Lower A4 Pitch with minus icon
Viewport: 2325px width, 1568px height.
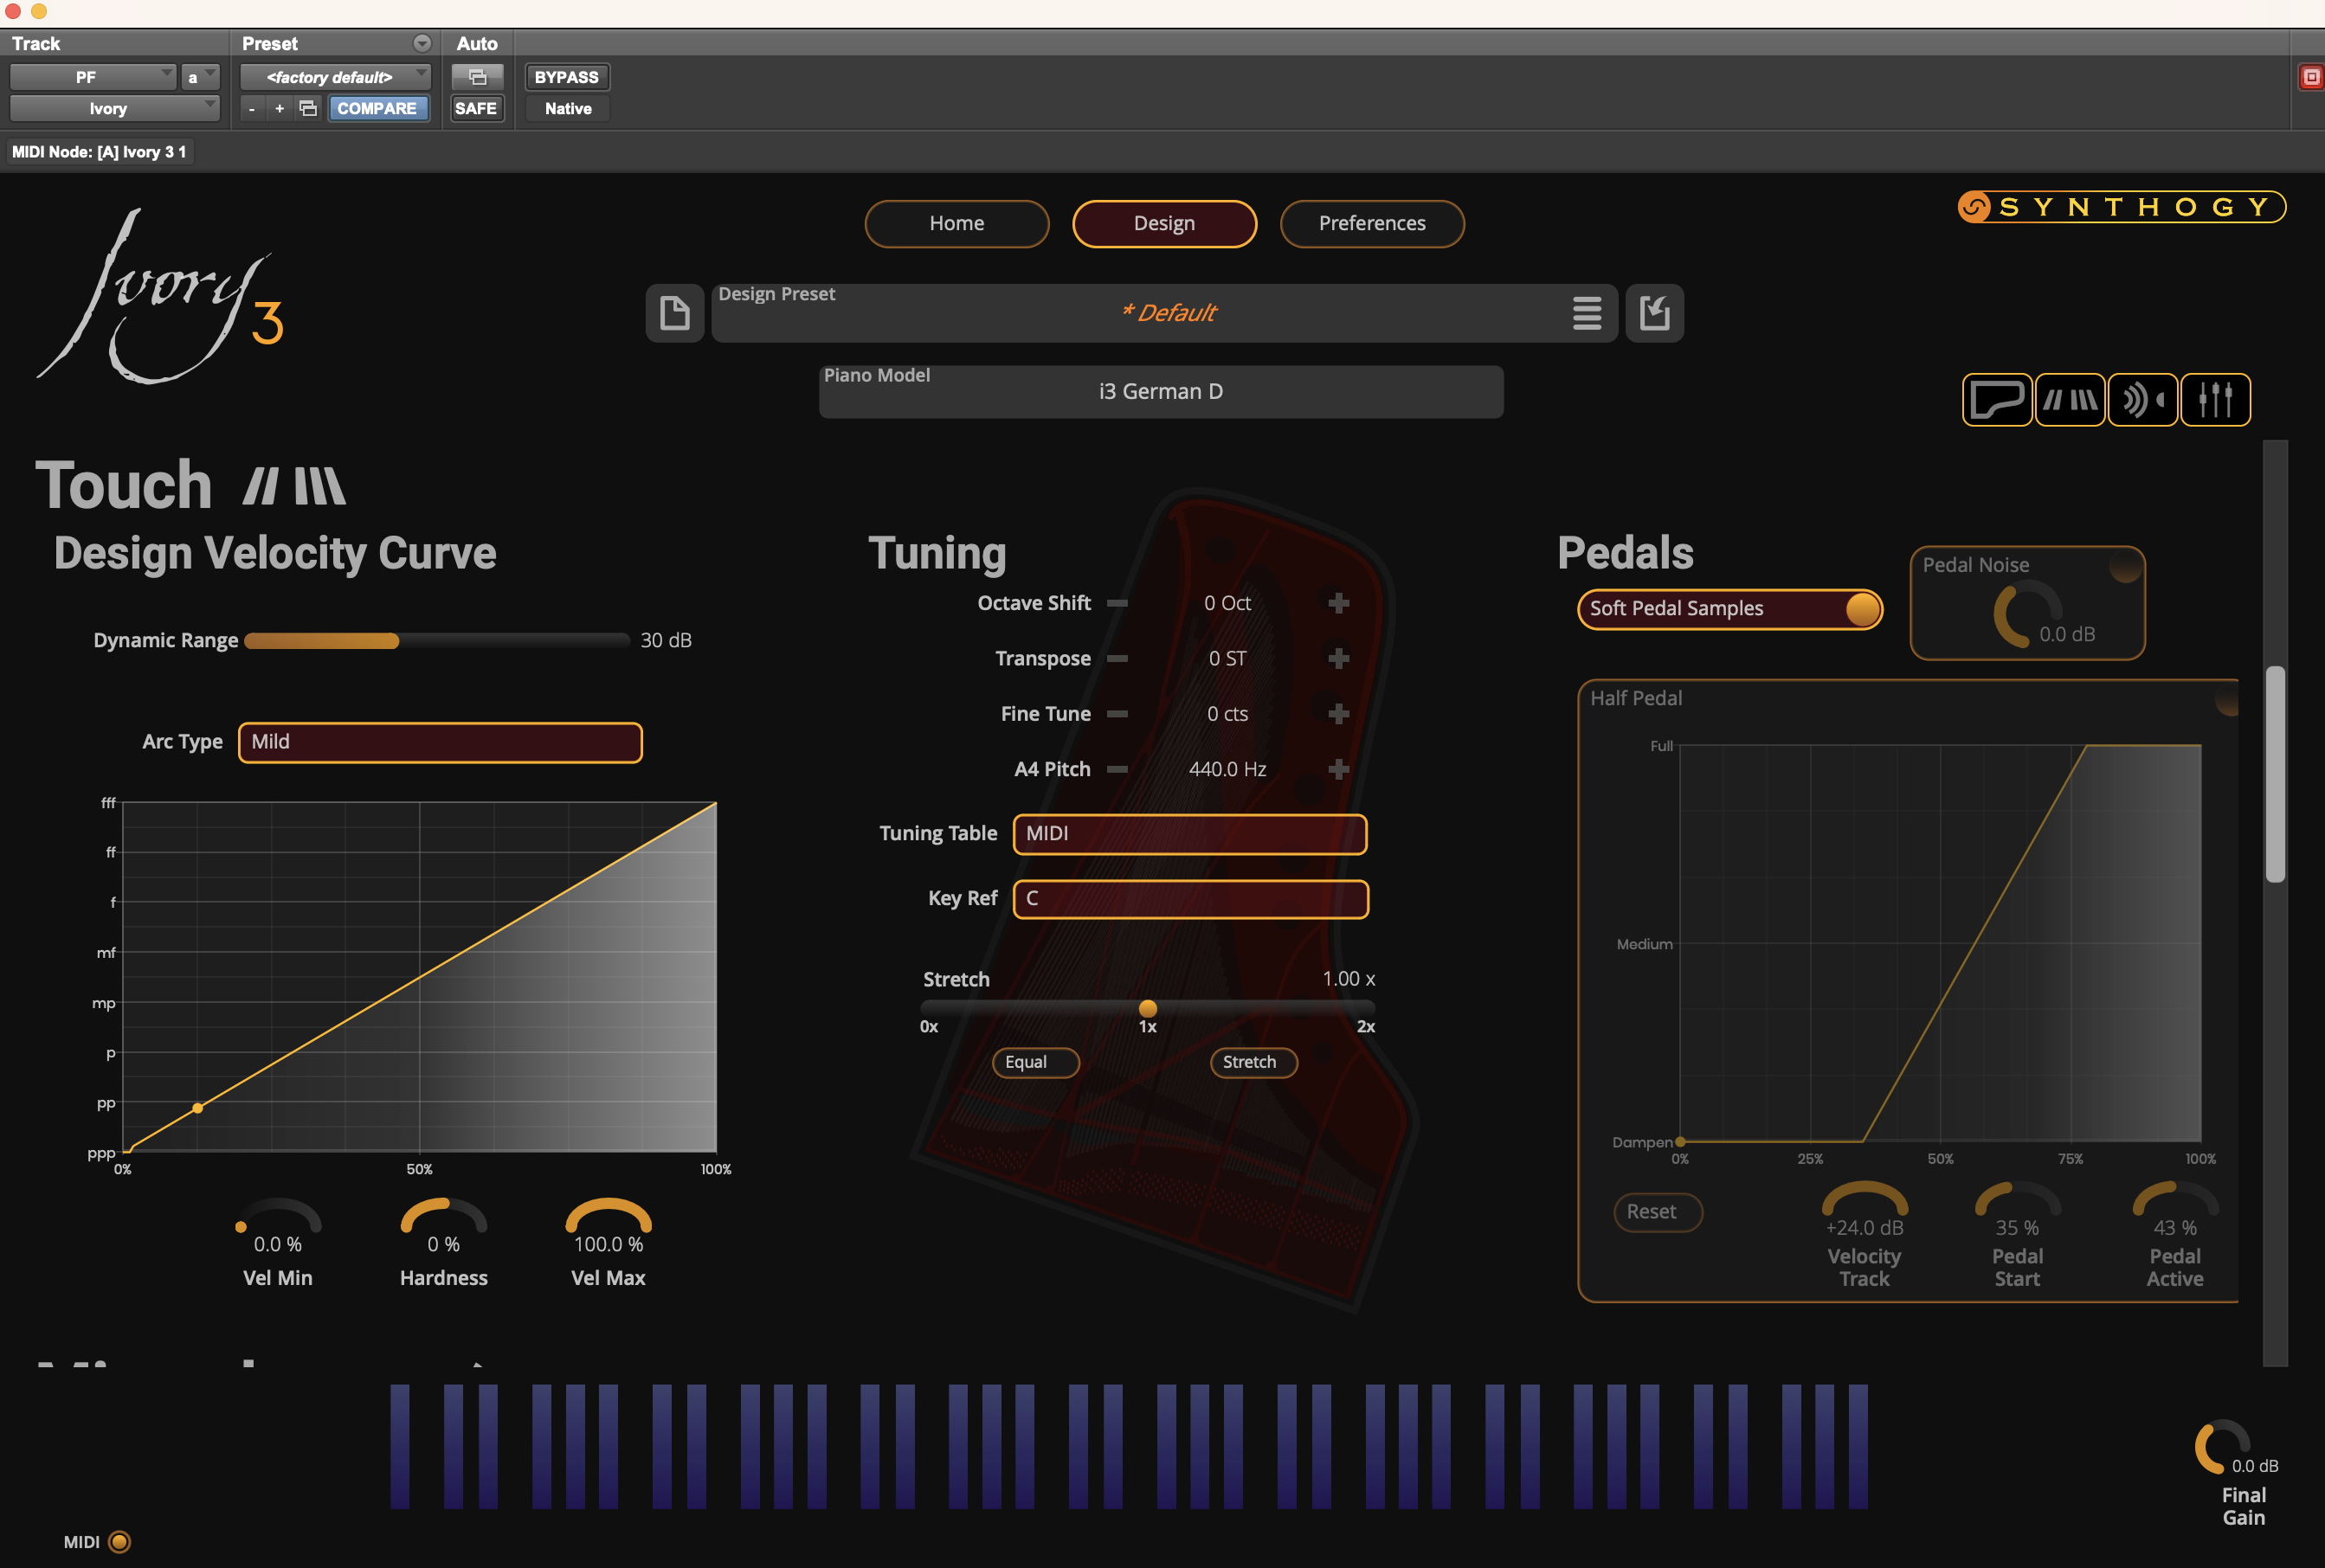point(1118,769)
